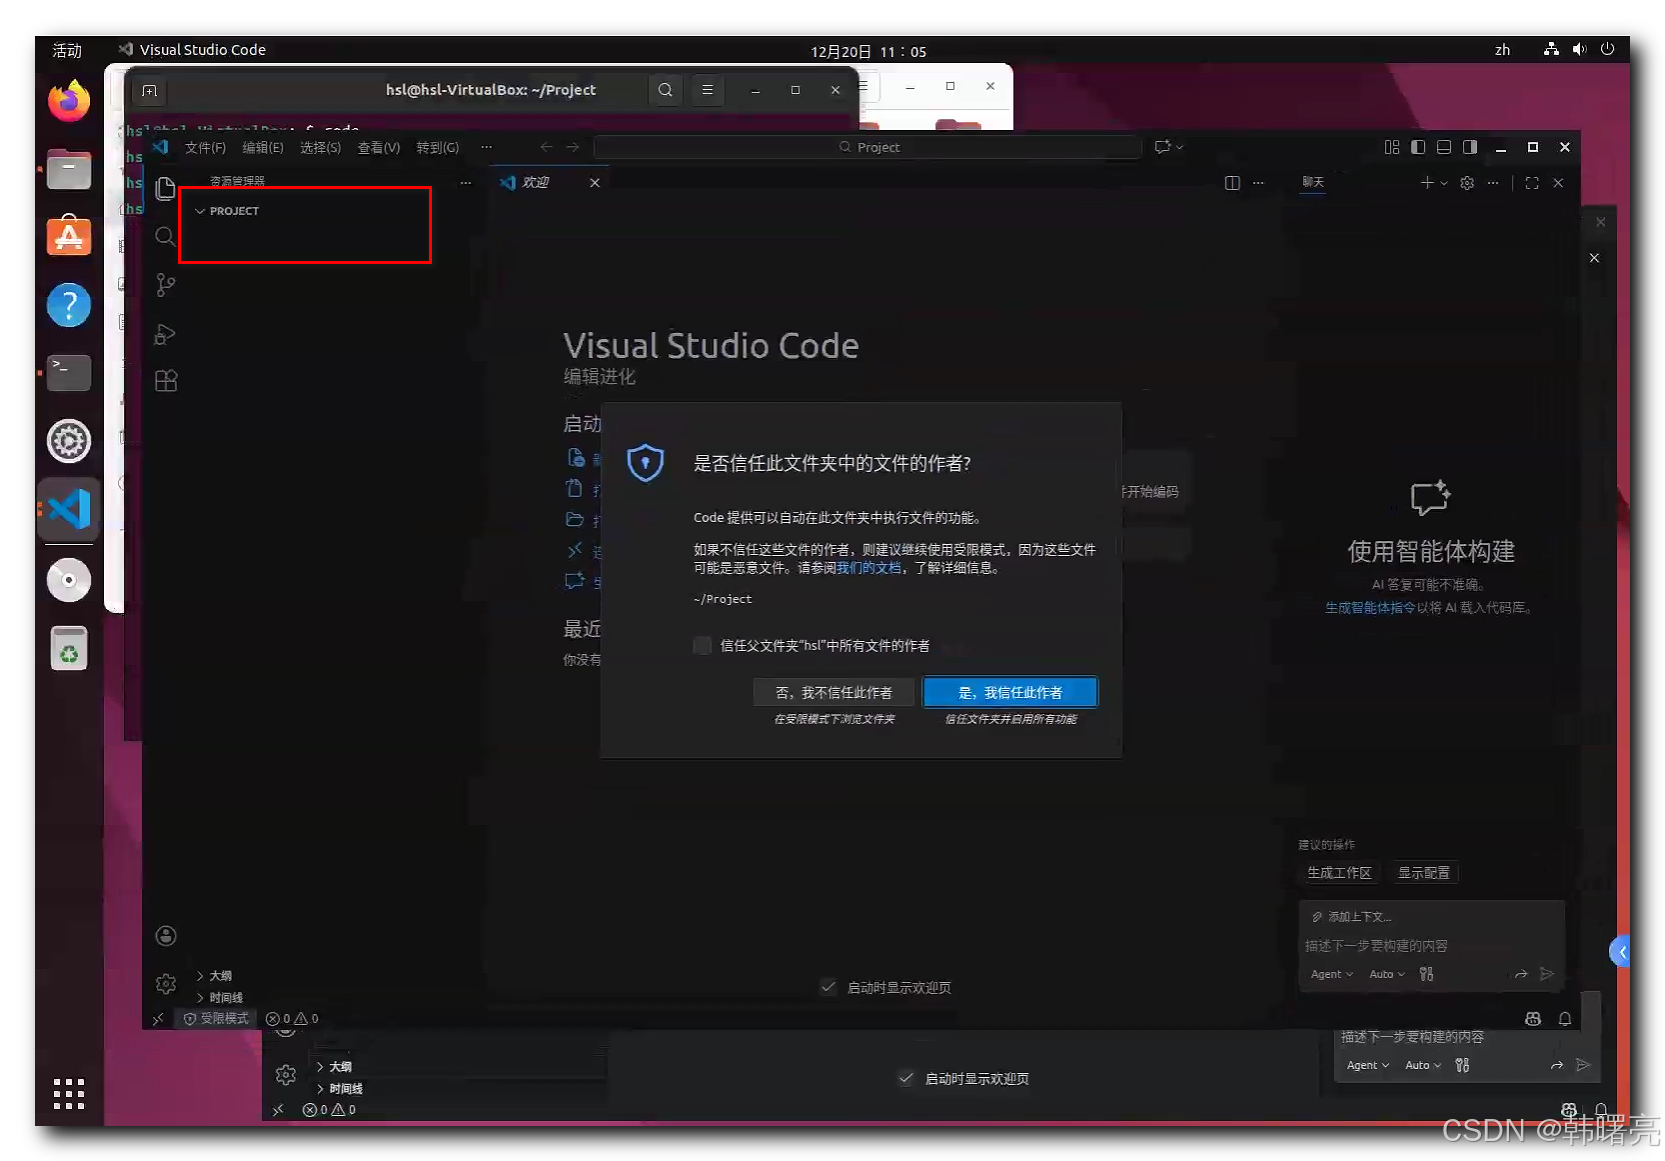Click the Accounts icon near the bottom left
Viewport: 1665px width, 1161px height.
pos(165,935)
